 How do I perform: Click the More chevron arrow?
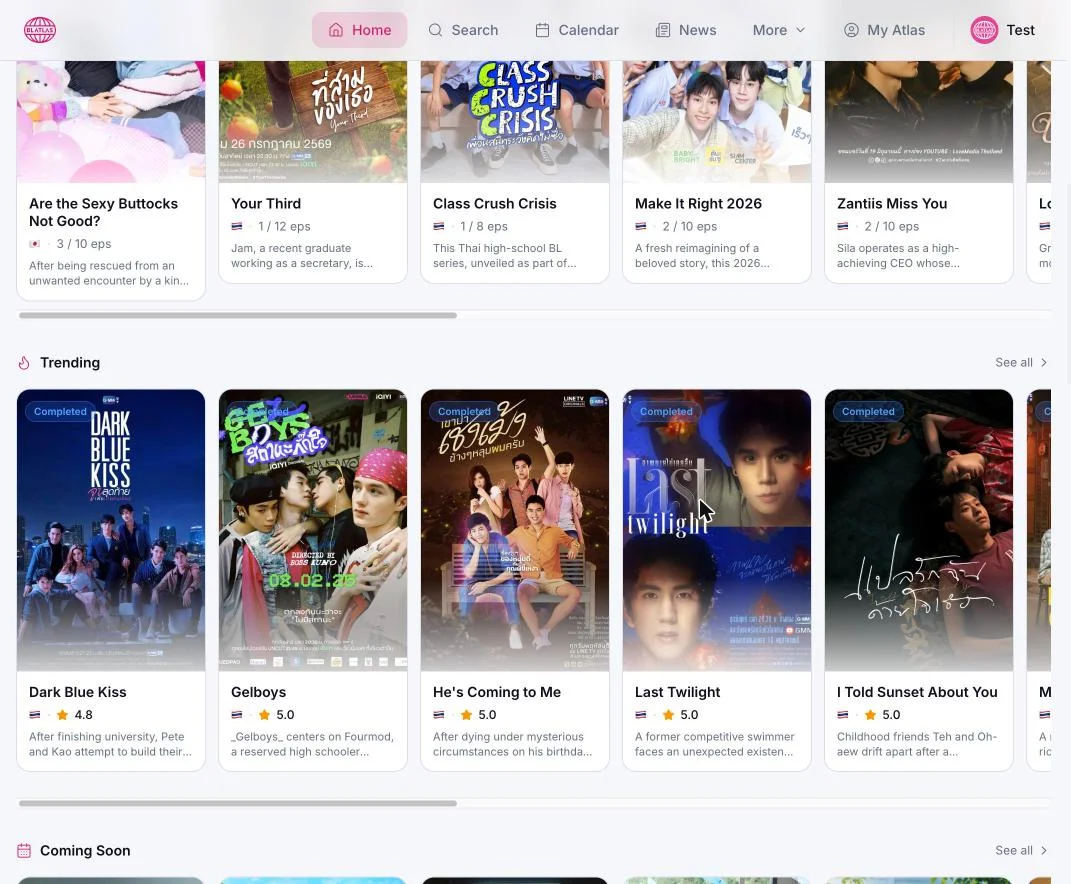coord(801,30)
